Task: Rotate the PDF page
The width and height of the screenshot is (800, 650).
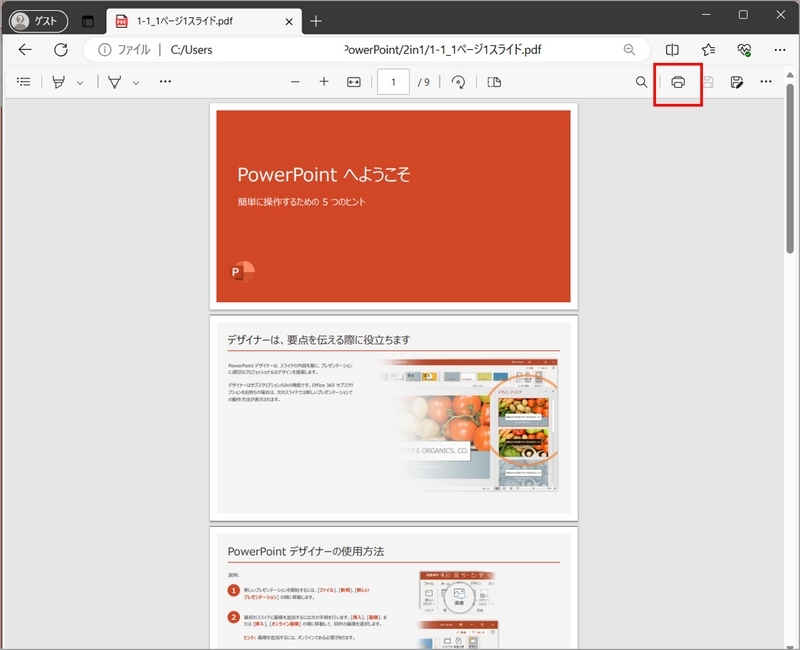Action: click(458, 82)
